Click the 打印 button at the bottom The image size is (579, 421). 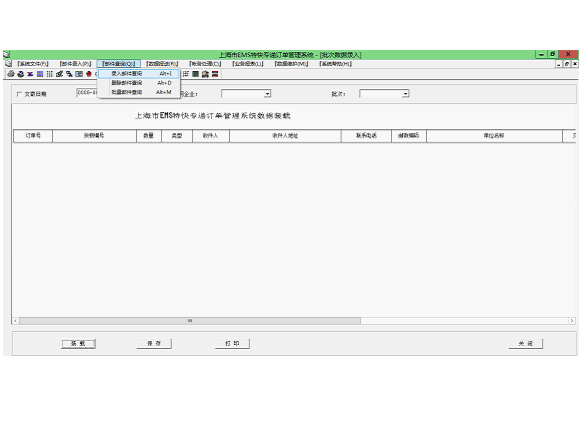click(232, 343)
